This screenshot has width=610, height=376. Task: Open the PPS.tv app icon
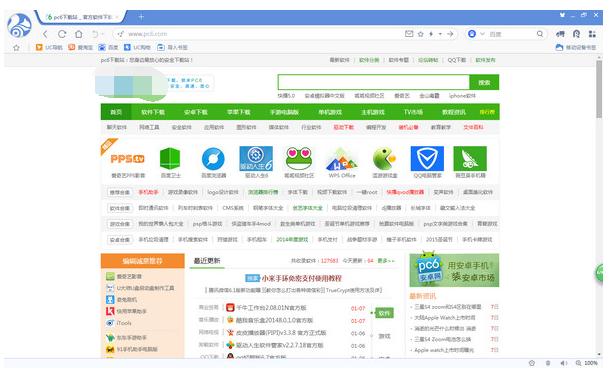(128, 159)
